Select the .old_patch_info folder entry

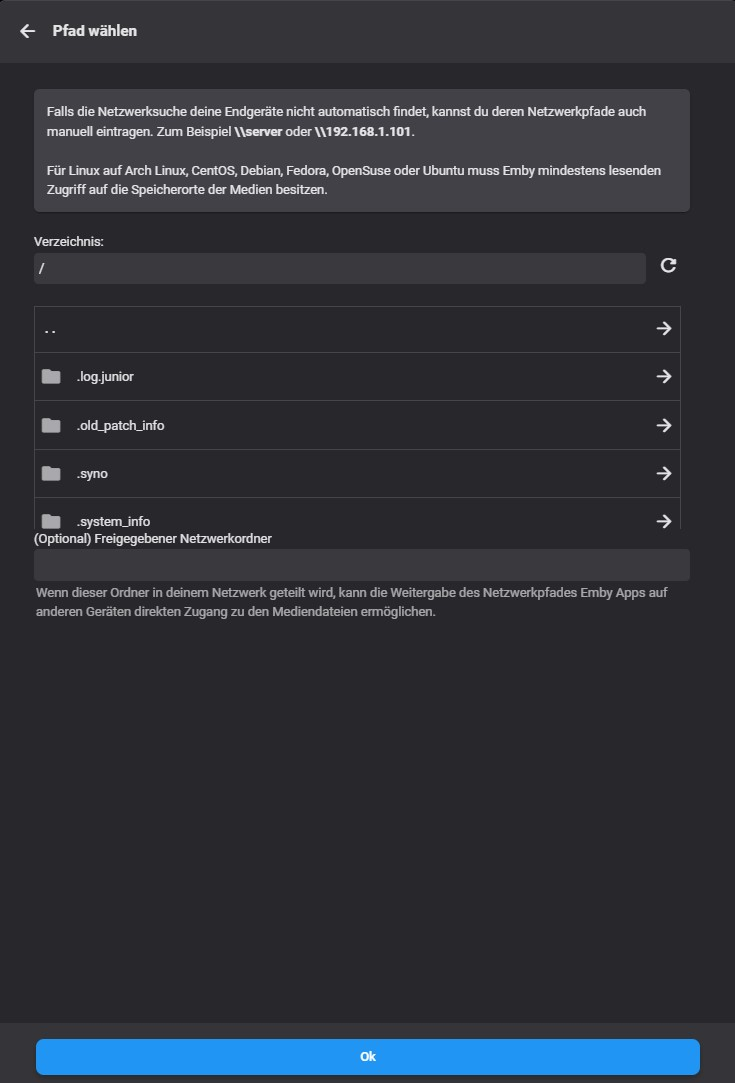120,425
